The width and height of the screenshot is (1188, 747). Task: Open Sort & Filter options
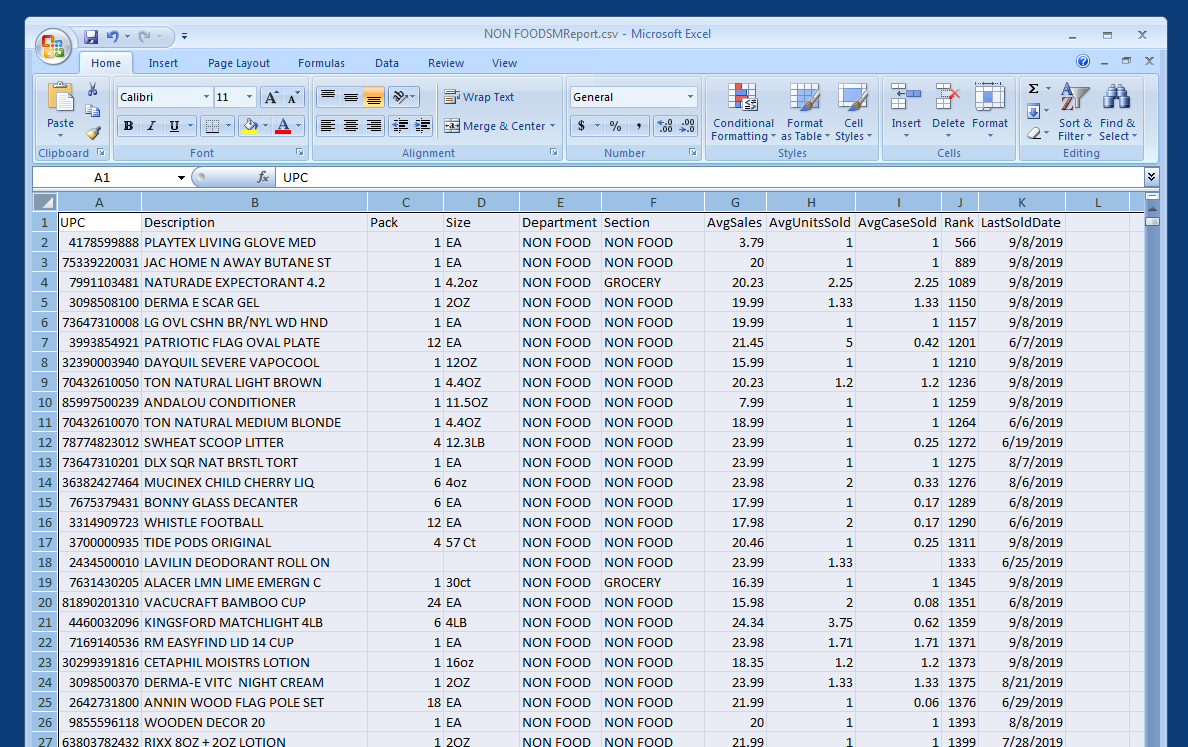pyautogui.click(x=1075, y=111)
